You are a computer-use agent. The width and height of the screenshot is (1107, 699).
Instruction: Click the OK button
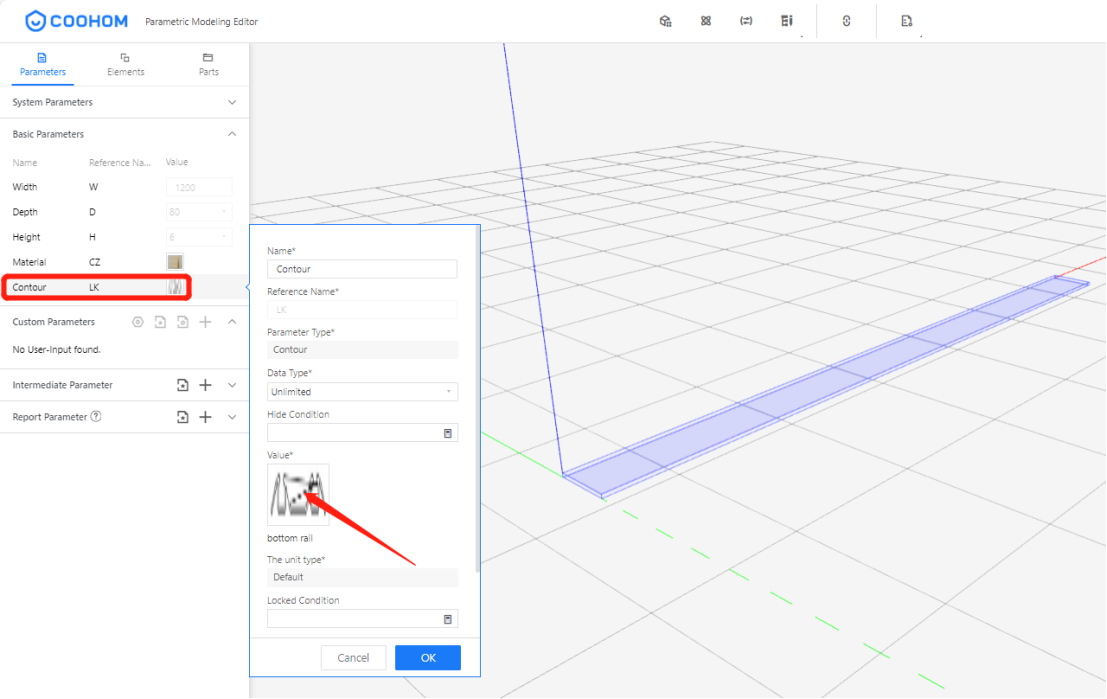[x=427, y=658]
